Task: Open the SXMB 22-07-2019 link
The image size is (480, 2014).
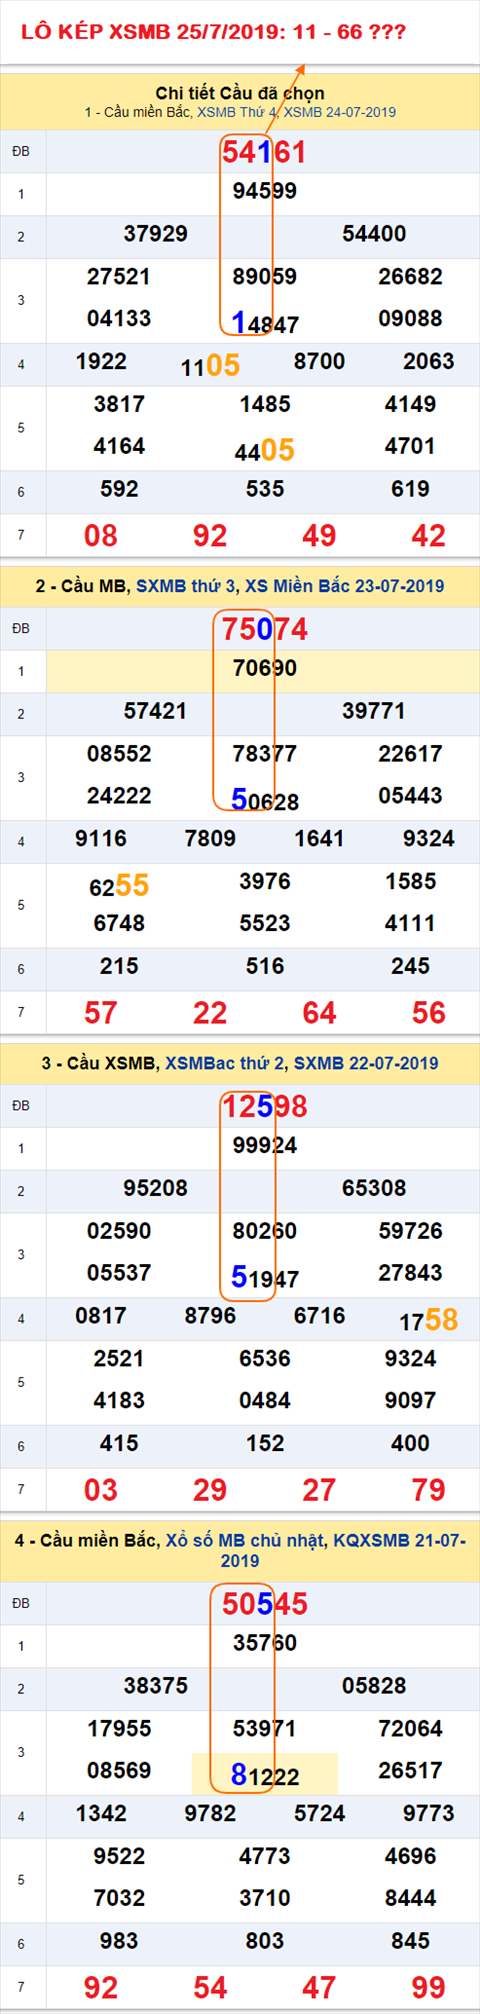Action: click(365, 1063)
